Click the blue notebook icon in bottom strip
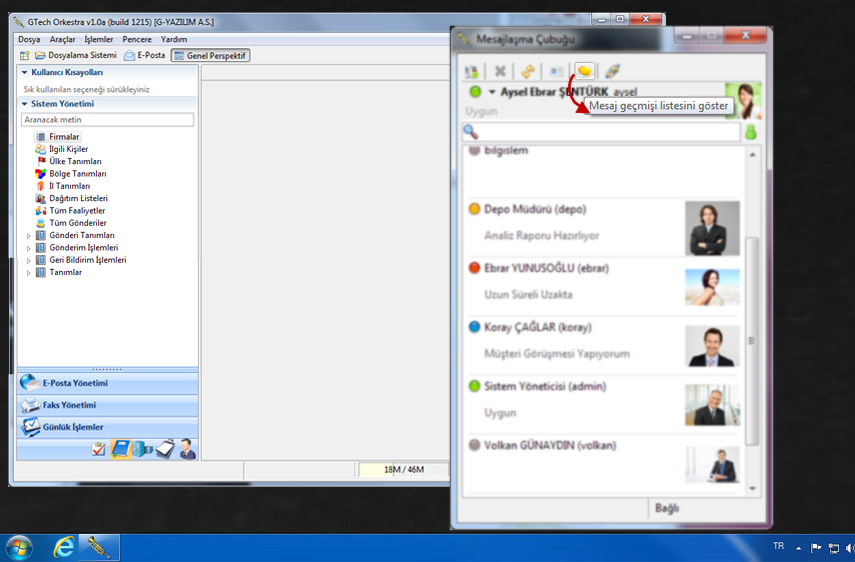The image size is (855, 562). point(120,449)
